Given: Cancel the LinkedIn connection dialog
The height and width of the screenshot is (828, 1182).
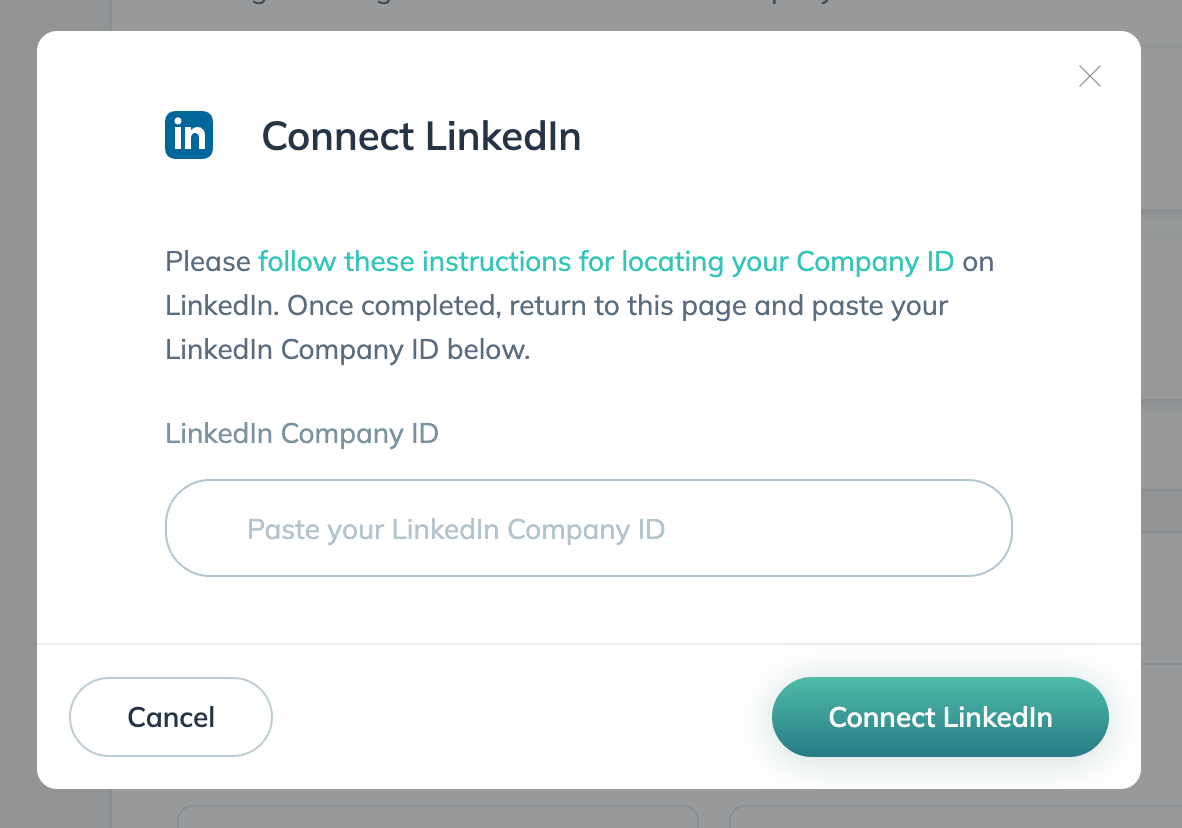Looking at the screenshot, I should pyautogui.click(x=171, y=717).
